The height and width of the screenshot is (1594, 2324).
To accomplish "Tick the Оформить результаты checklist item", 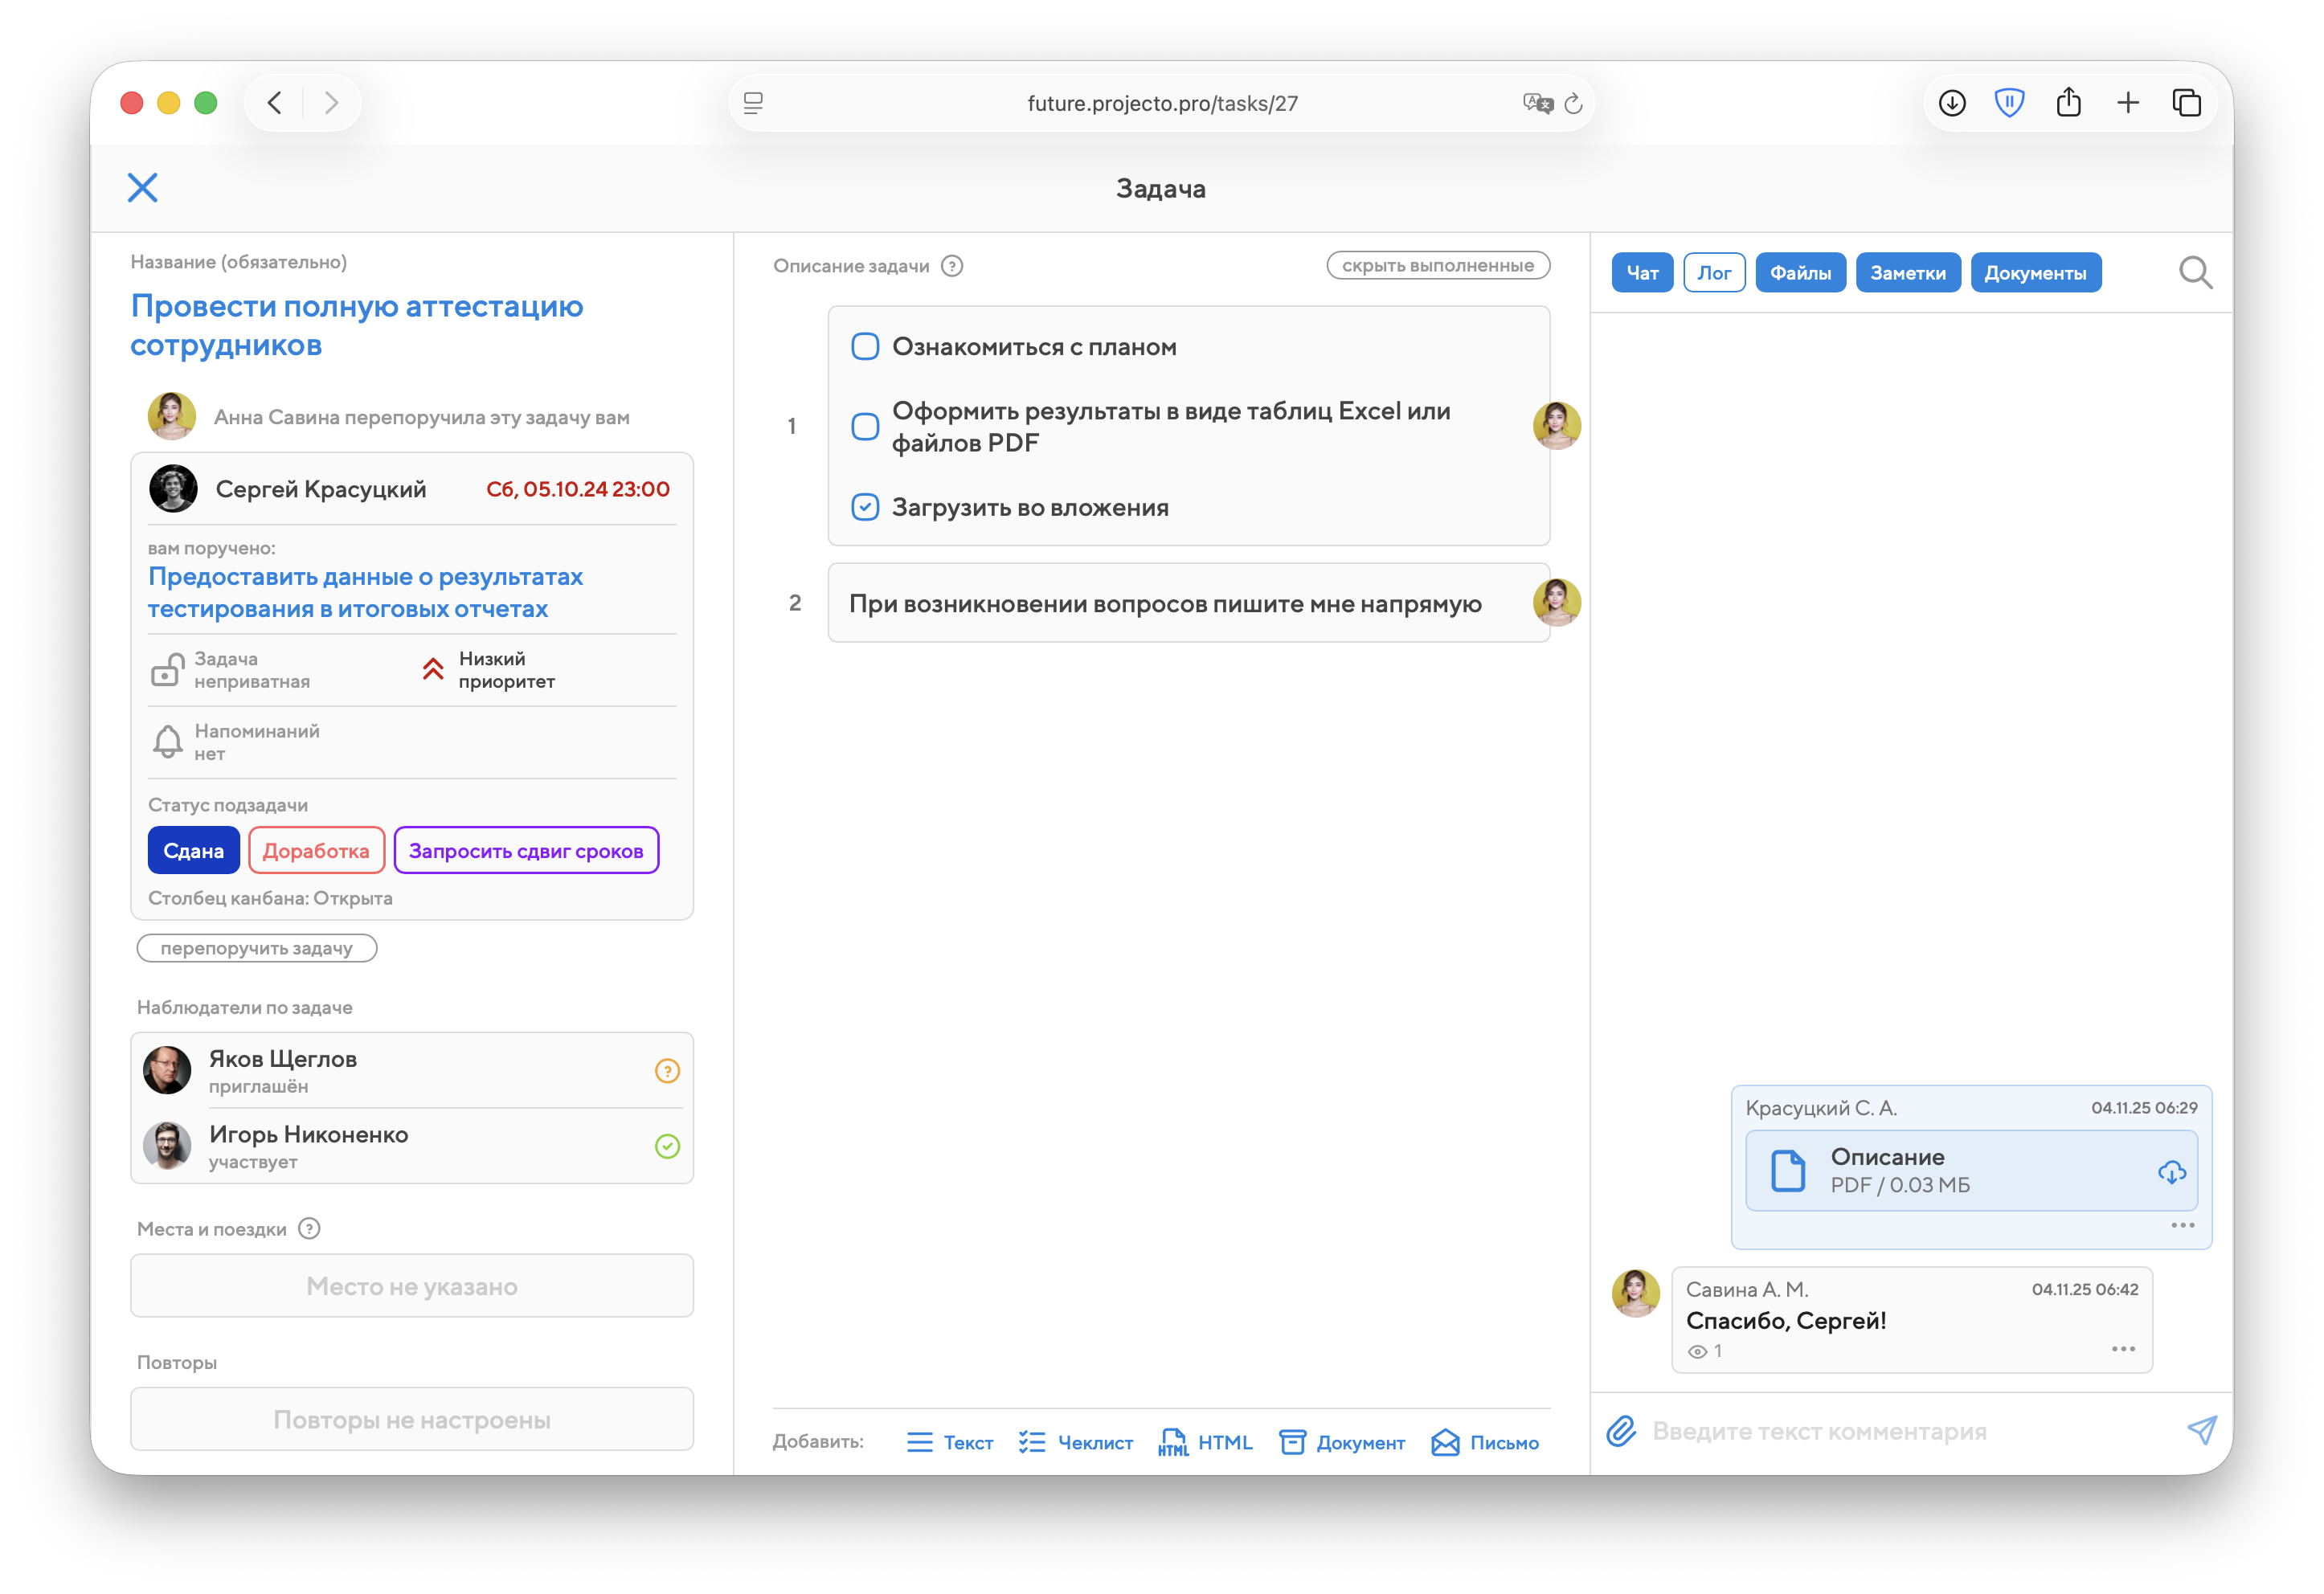I will 864,427.
